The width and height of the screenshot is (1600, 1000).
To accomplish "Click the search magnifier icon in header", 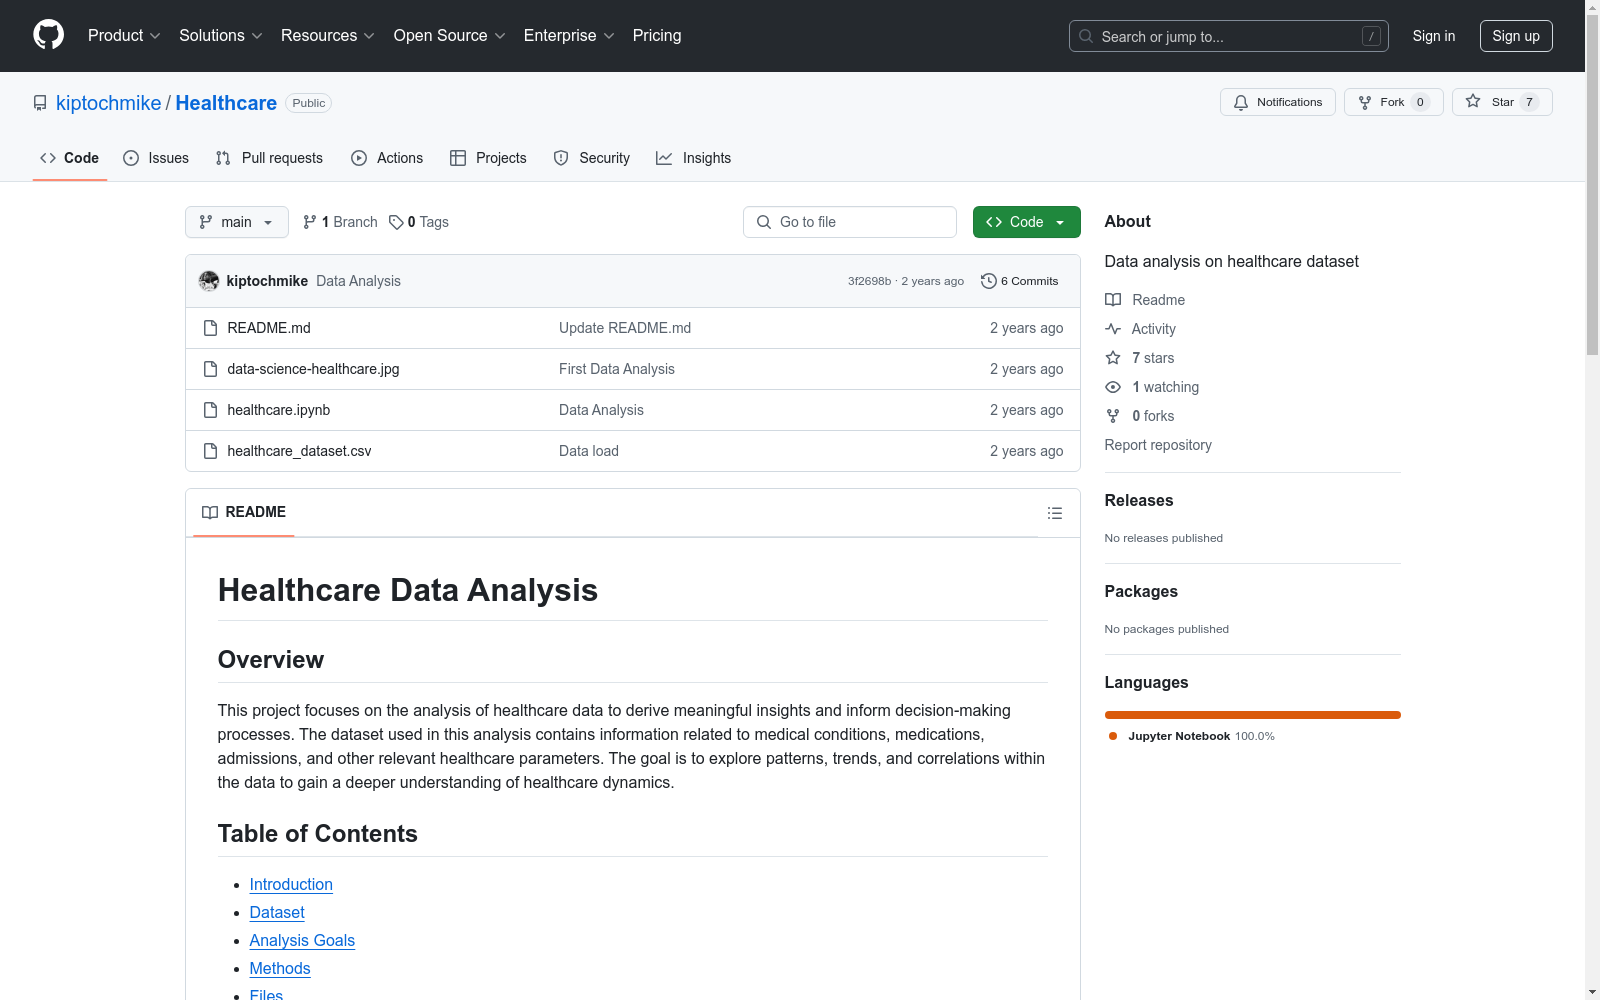I will click(1086, 36).
